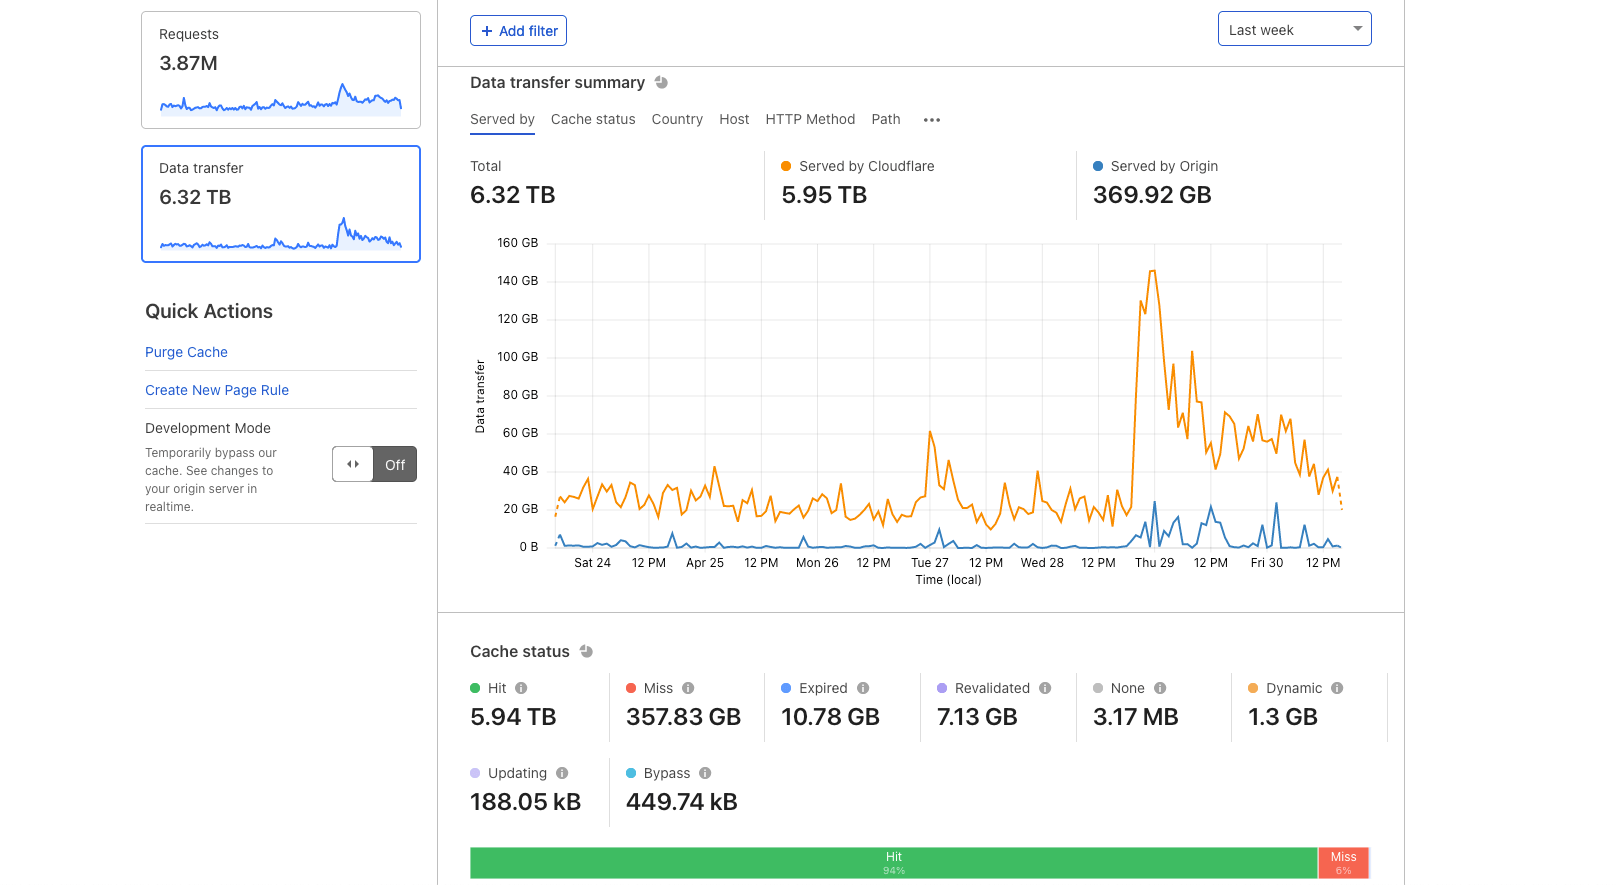Switch to the Country tab

(x=677, y=119)
